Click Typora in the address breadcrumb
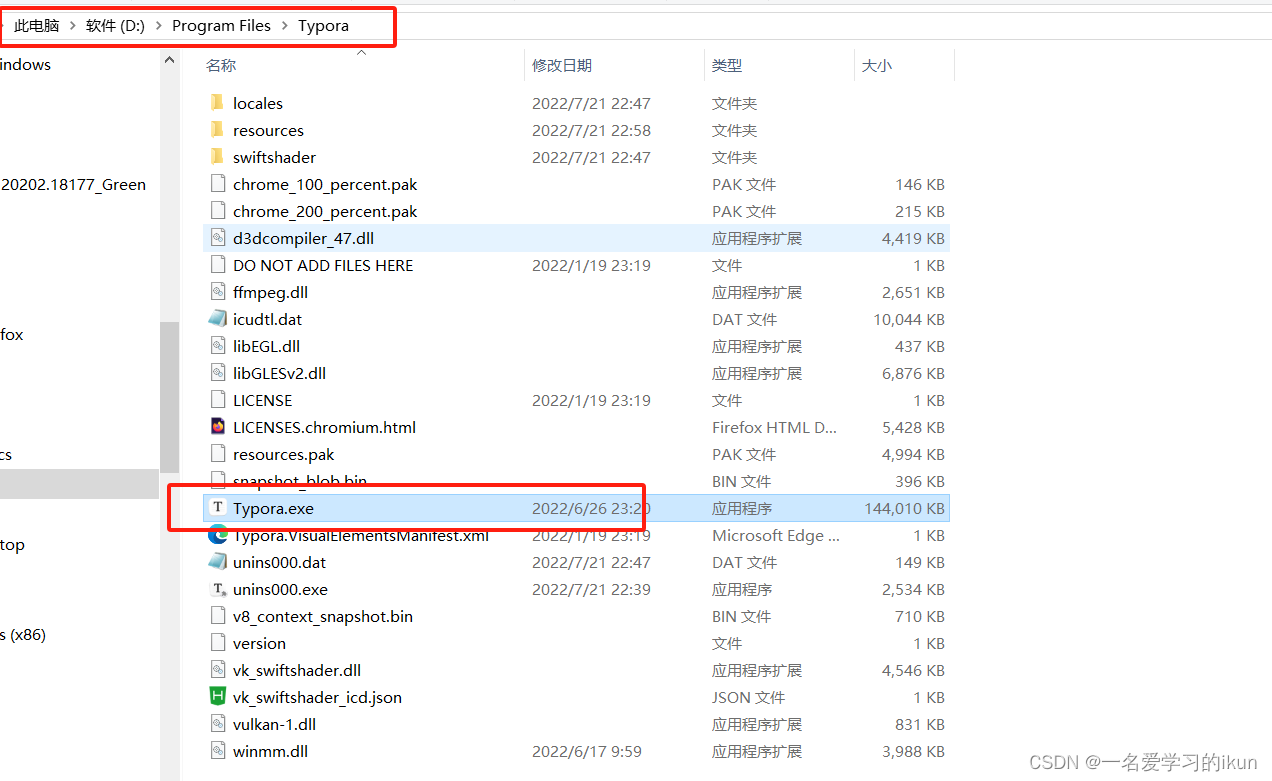Screen dimensions: 1272x781 pos(323,26)
